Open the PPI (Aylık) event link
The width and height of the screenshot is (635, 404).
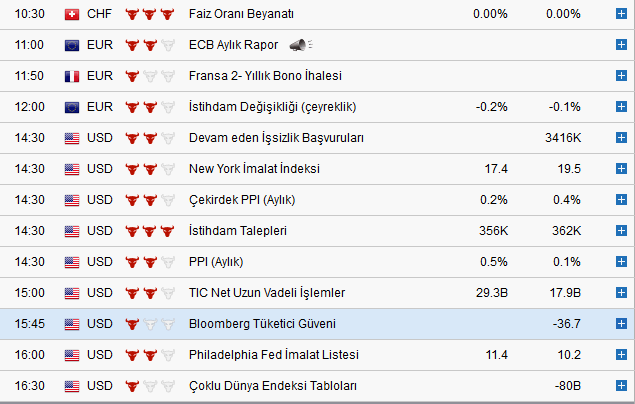216,262
